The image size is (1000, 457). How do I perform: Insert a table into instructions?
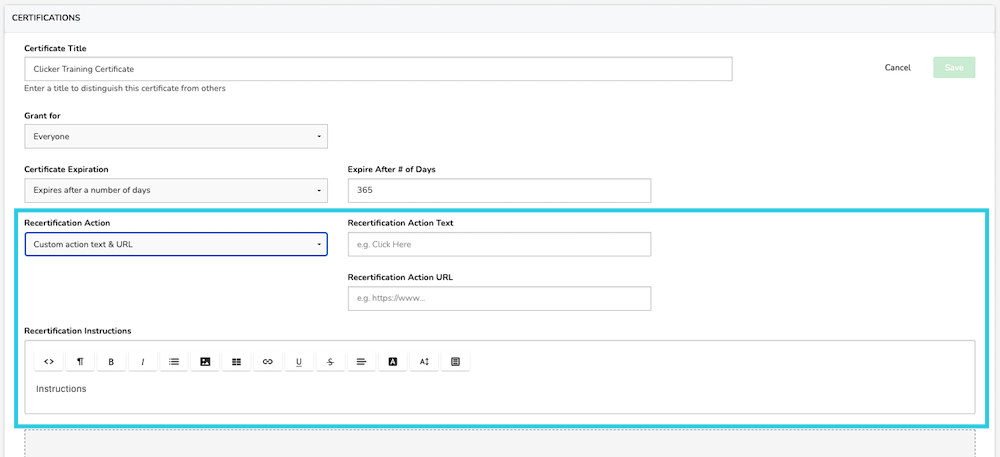[x=237, y=361]
